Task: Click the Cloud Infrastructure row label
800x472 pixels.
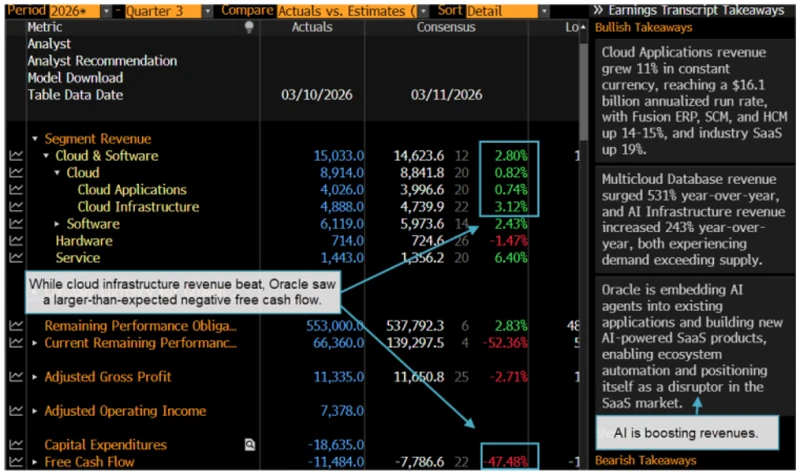Action: tap(138, 207)
